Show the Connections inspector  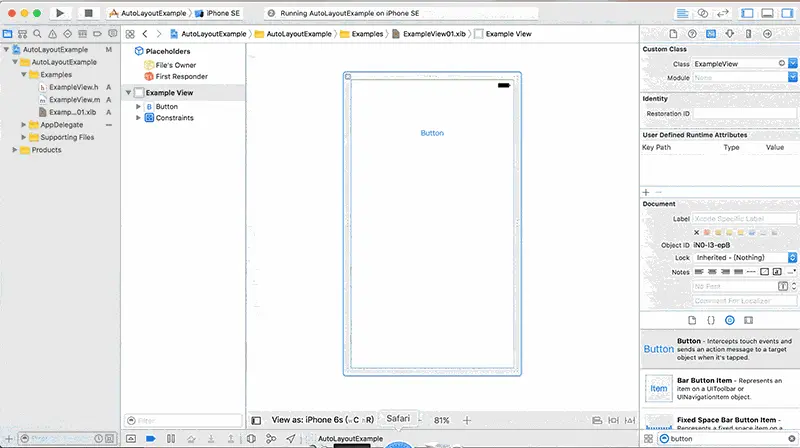767,34
